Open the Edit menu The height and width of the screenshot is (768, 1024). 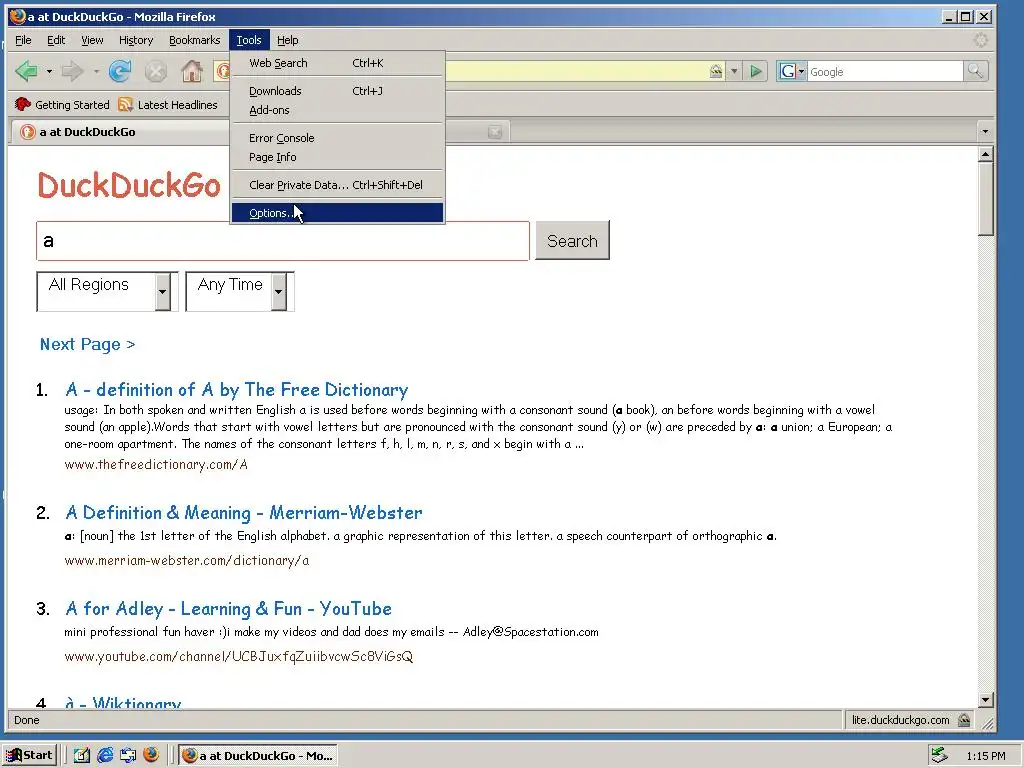point(56,40)
